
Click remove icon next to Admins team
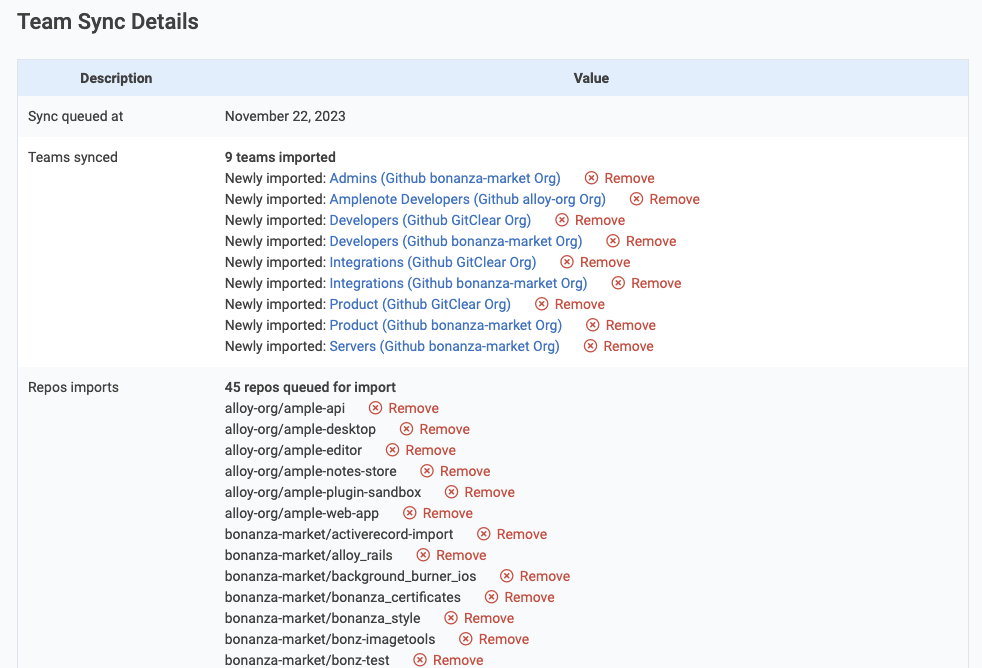point(591,178)
